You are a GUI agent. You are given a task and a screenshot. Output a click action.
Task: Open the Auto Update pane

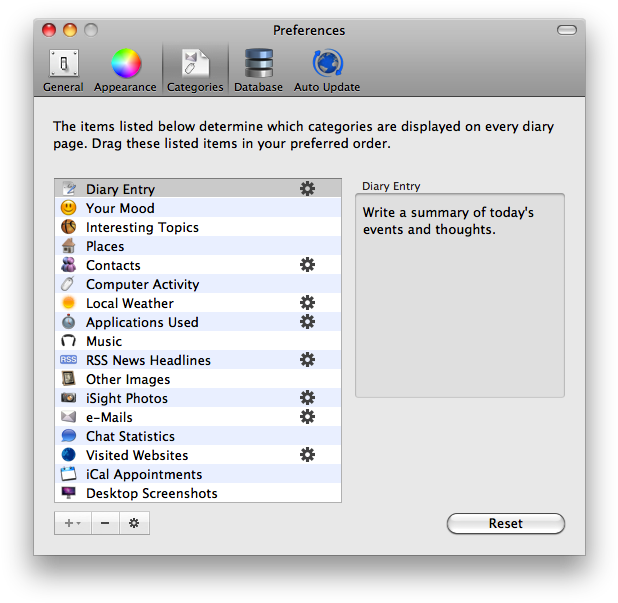327,70
